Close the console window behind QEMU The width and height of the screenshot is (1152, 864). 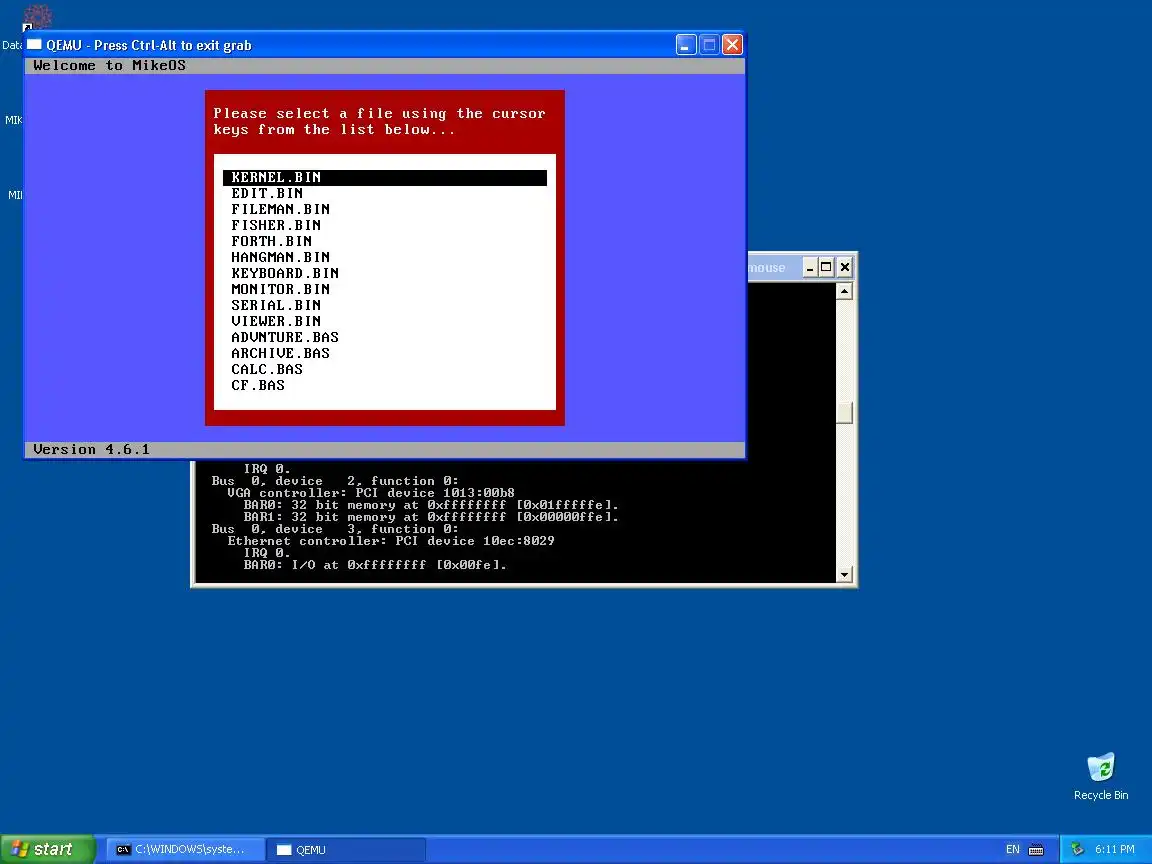click(x=845, y=267)
